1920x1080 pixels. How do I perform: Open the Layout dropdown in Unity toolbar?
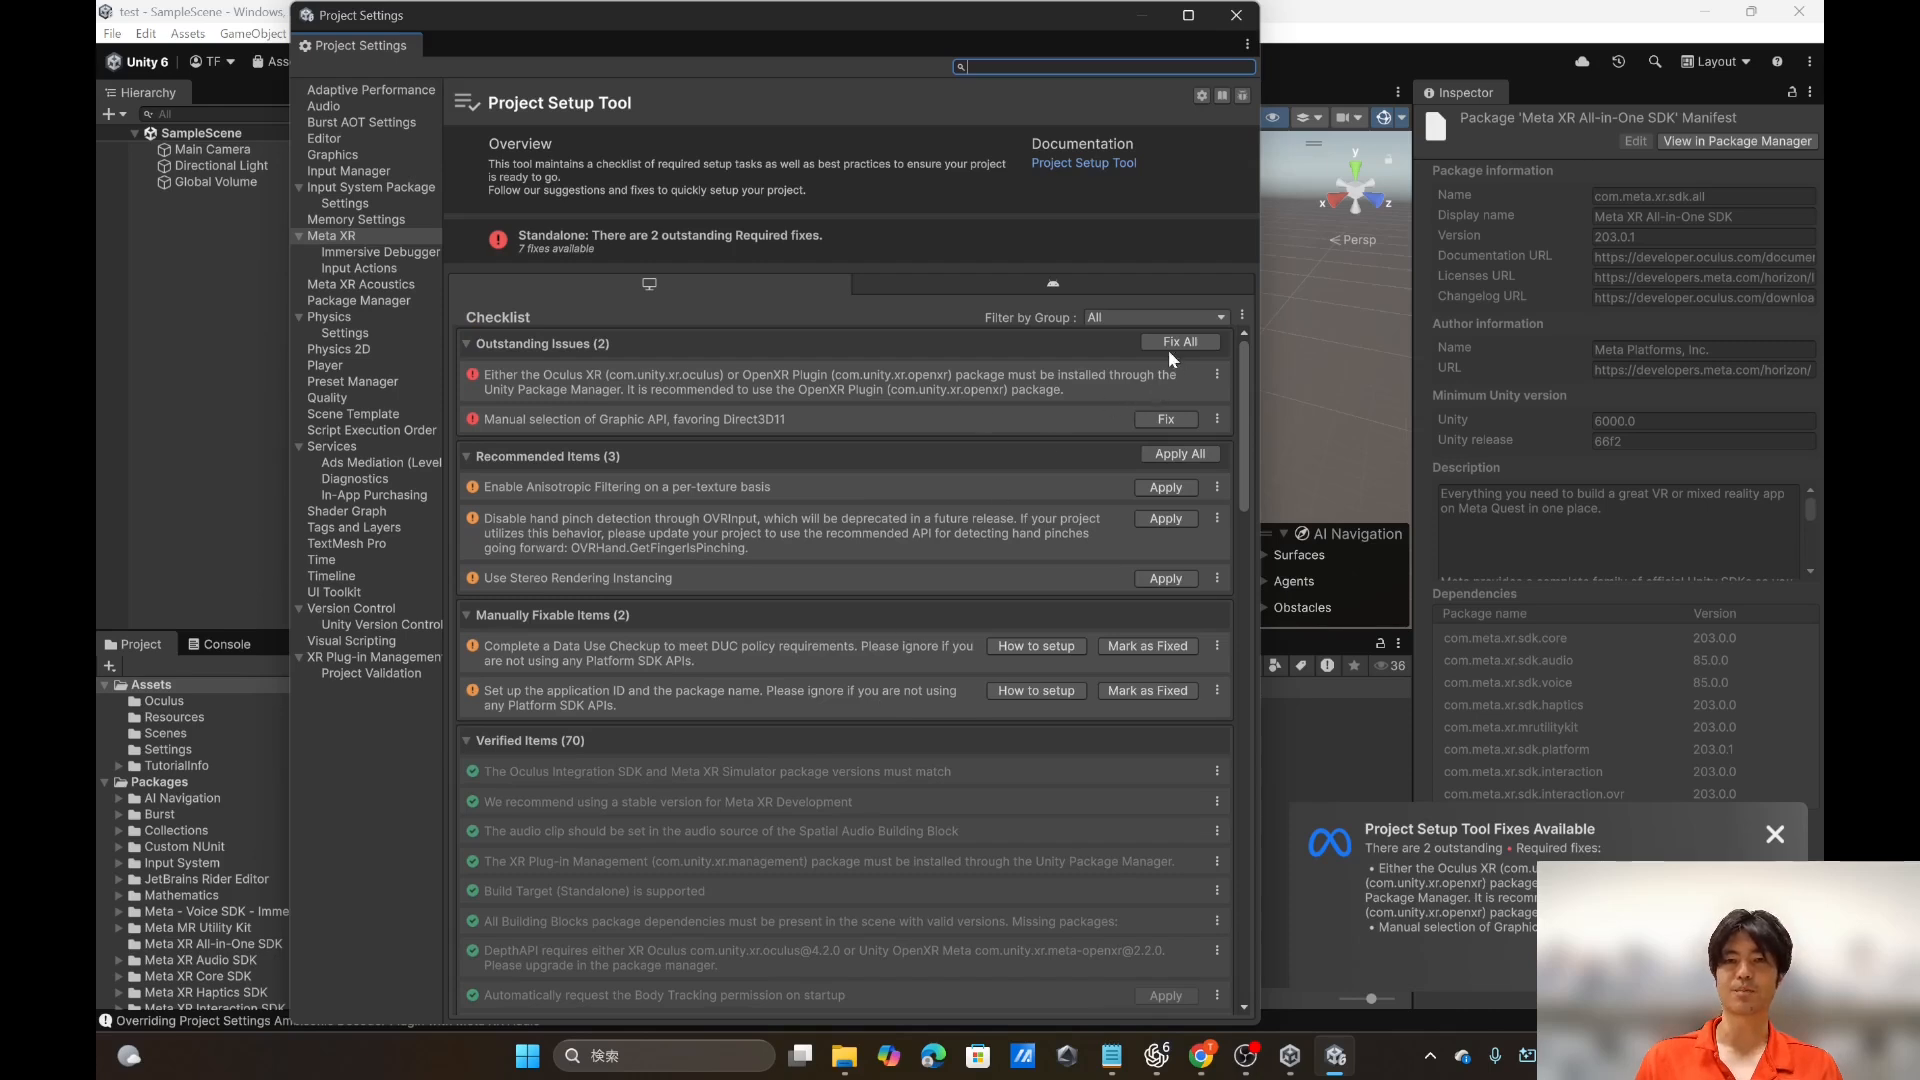[x=1715, y=62]
